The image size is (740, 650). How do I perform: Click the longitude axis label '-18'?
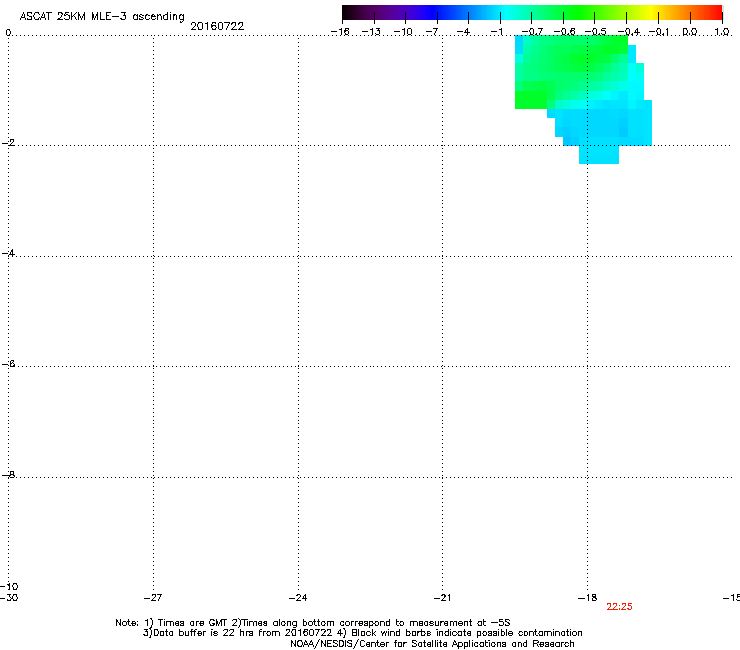588,598
